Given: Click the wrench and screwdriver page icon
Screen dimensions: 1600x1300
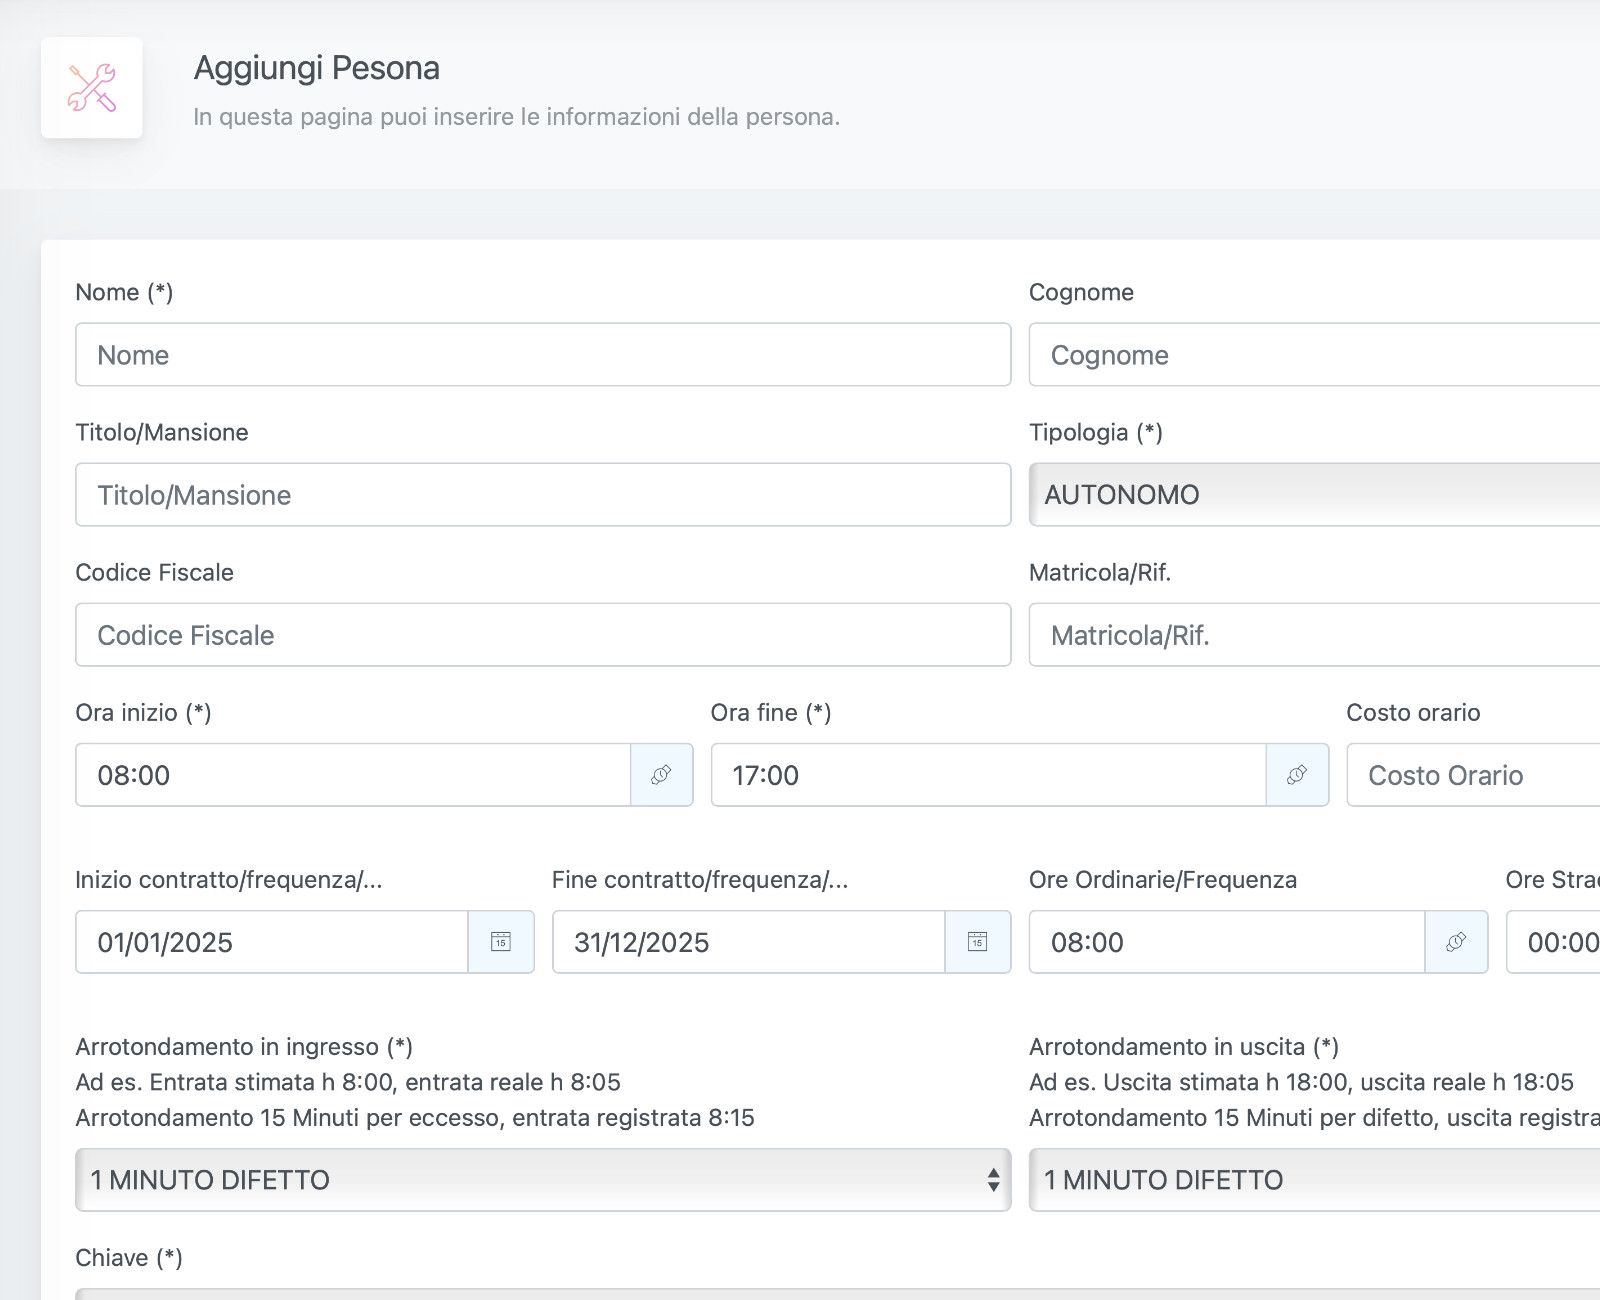Looking at the screenshot, I should pos(92,88).
